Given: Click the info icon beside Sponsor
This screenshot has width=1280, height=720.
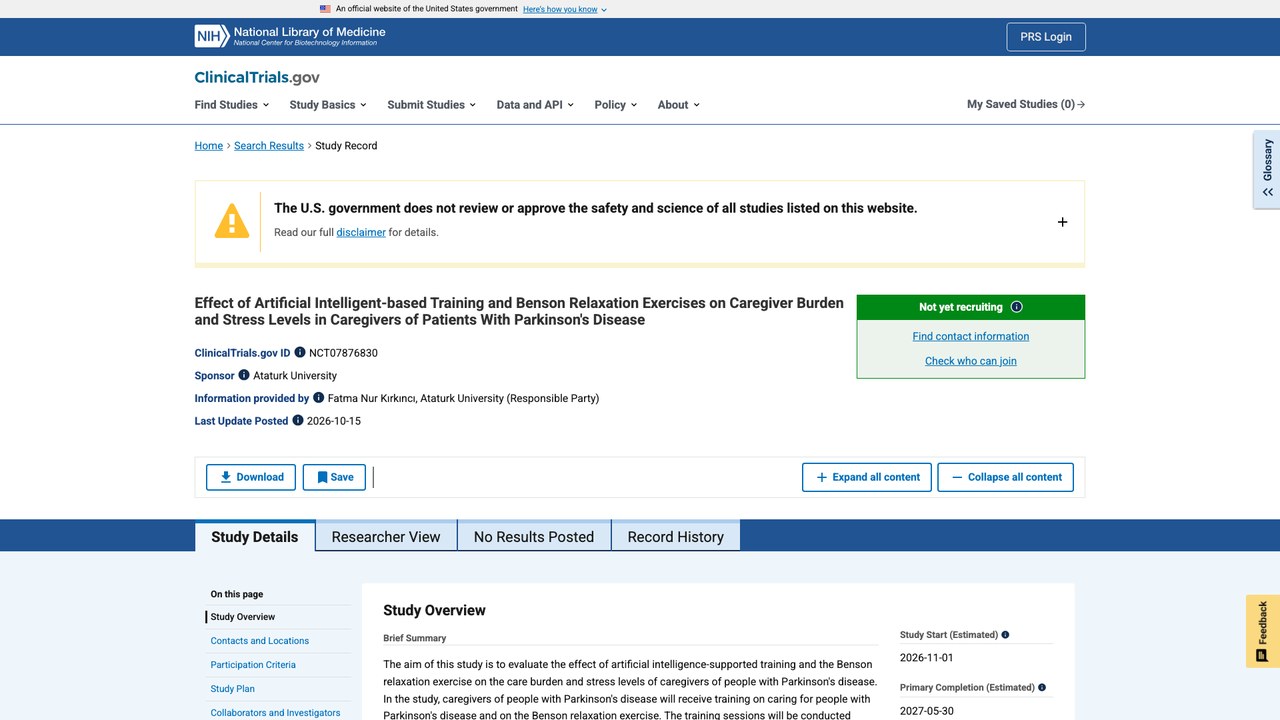Looking at the screenshot, I should coord(244,375).
